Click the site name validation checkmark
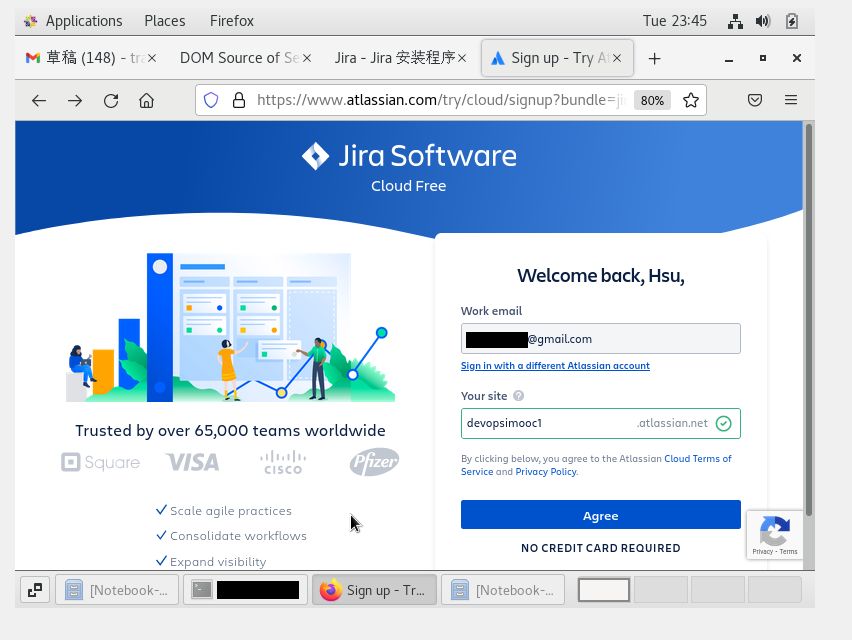This screenshot has height=640, width=852. click(x=723, y=423)
